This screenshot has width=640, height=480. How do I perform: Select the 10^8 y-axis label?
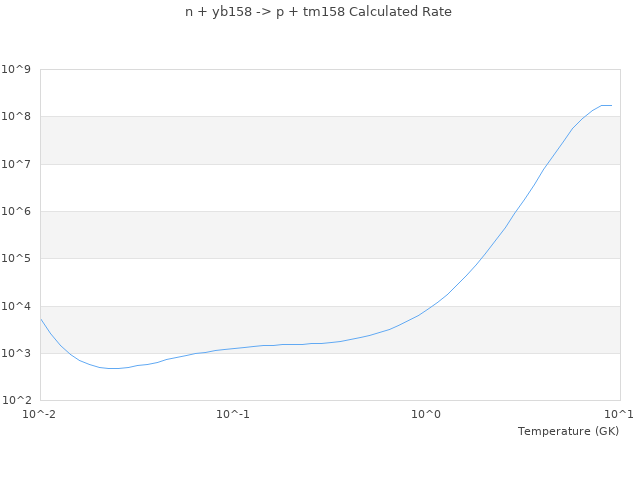16,117
